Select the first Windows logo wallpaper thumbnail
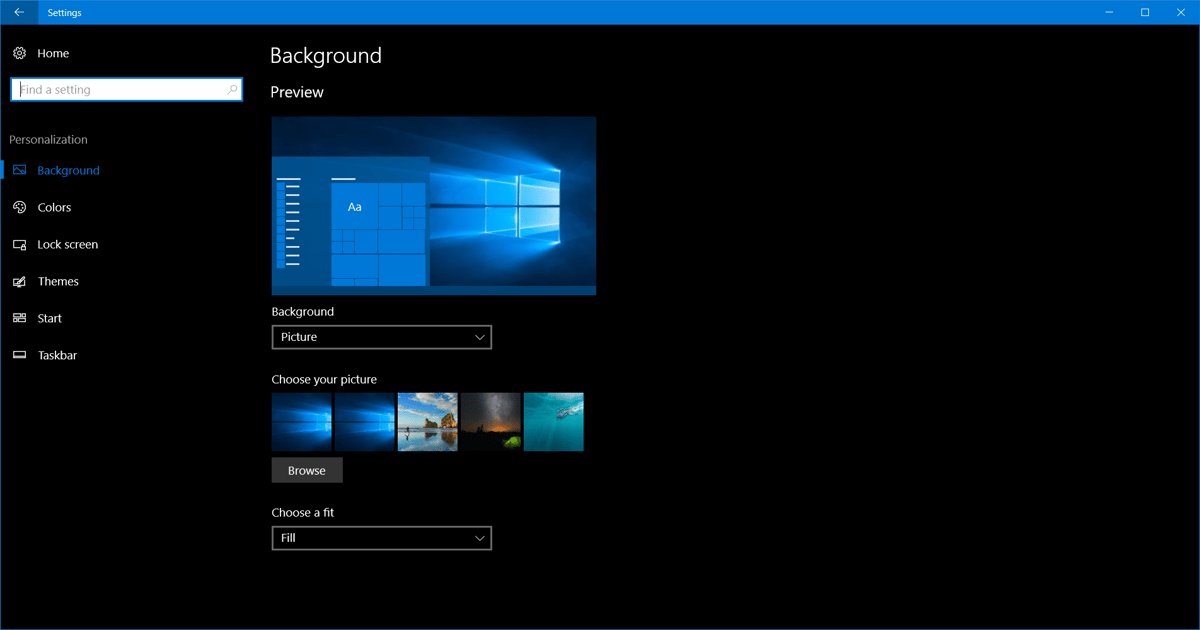 (301, 422)
